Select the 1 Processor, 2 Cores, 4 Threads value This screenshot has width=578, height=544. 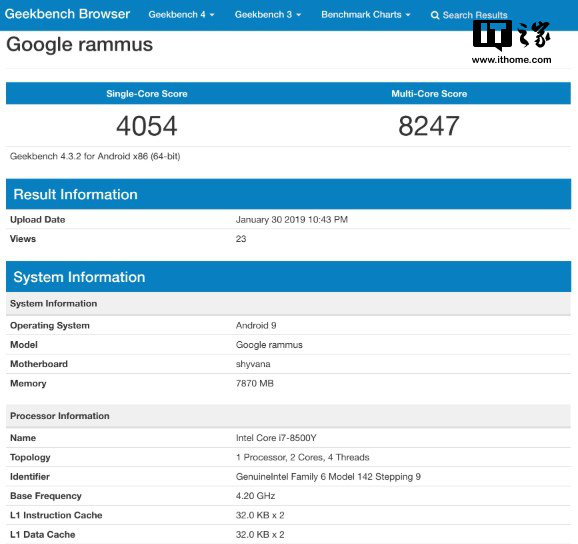303,457
